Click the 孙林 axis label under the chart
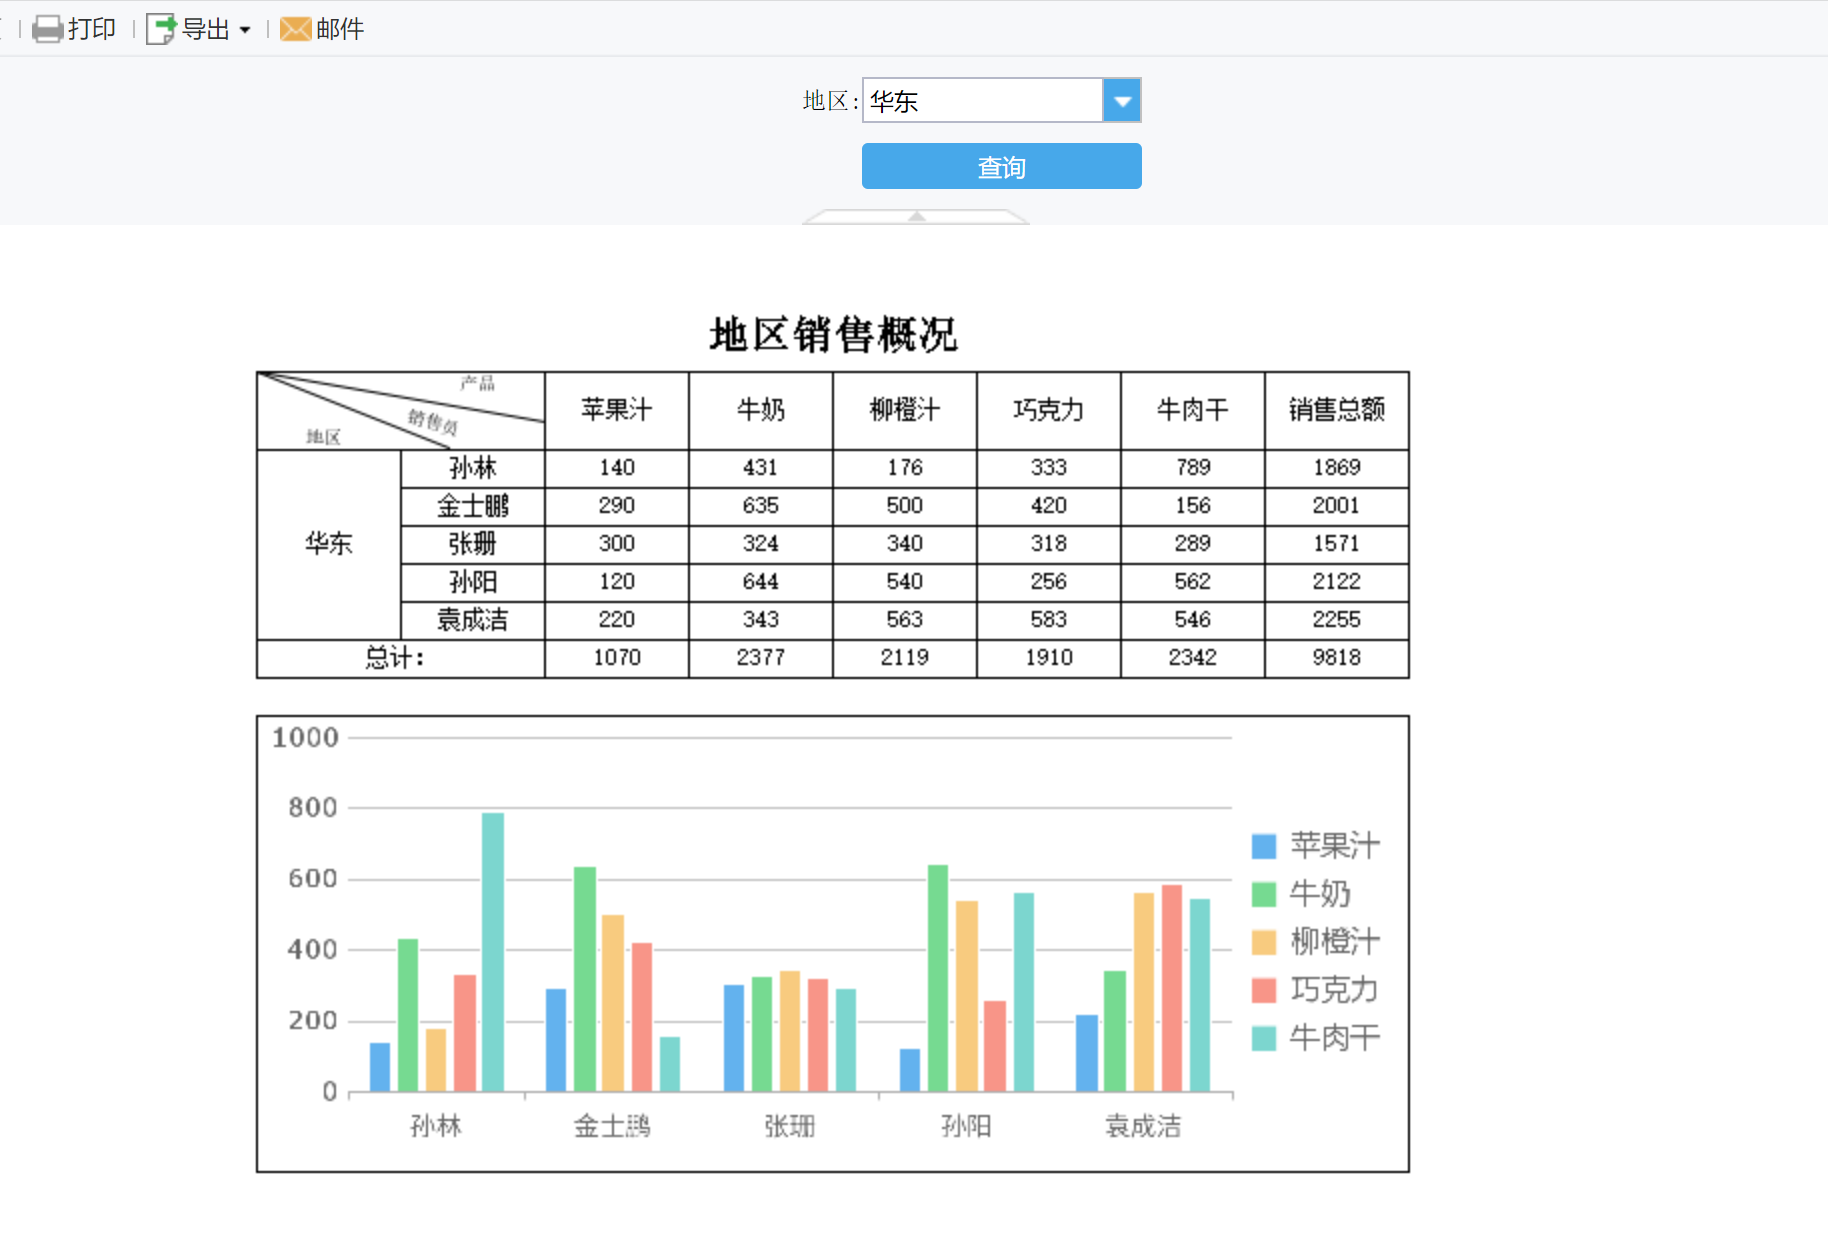The width and height of the screenshot is (1828, 1248). click(436, 1127)
